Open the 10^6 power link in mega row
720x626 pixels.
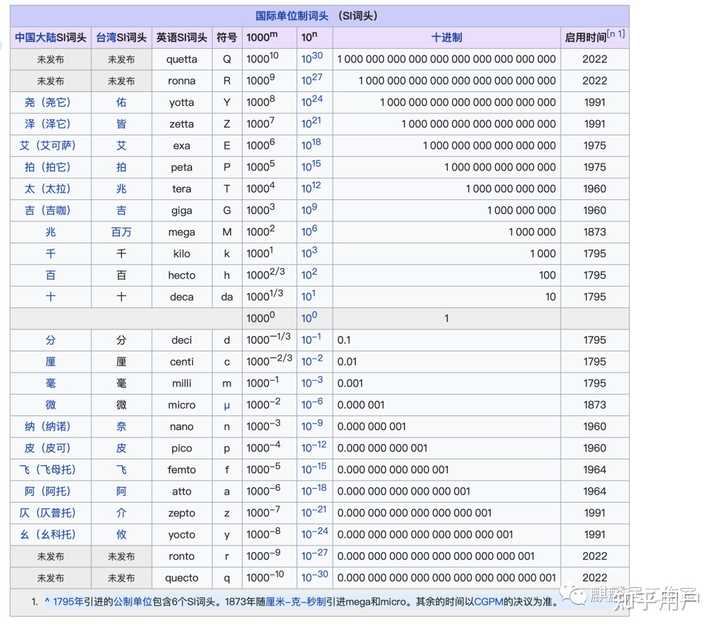(x=309, y=231)
